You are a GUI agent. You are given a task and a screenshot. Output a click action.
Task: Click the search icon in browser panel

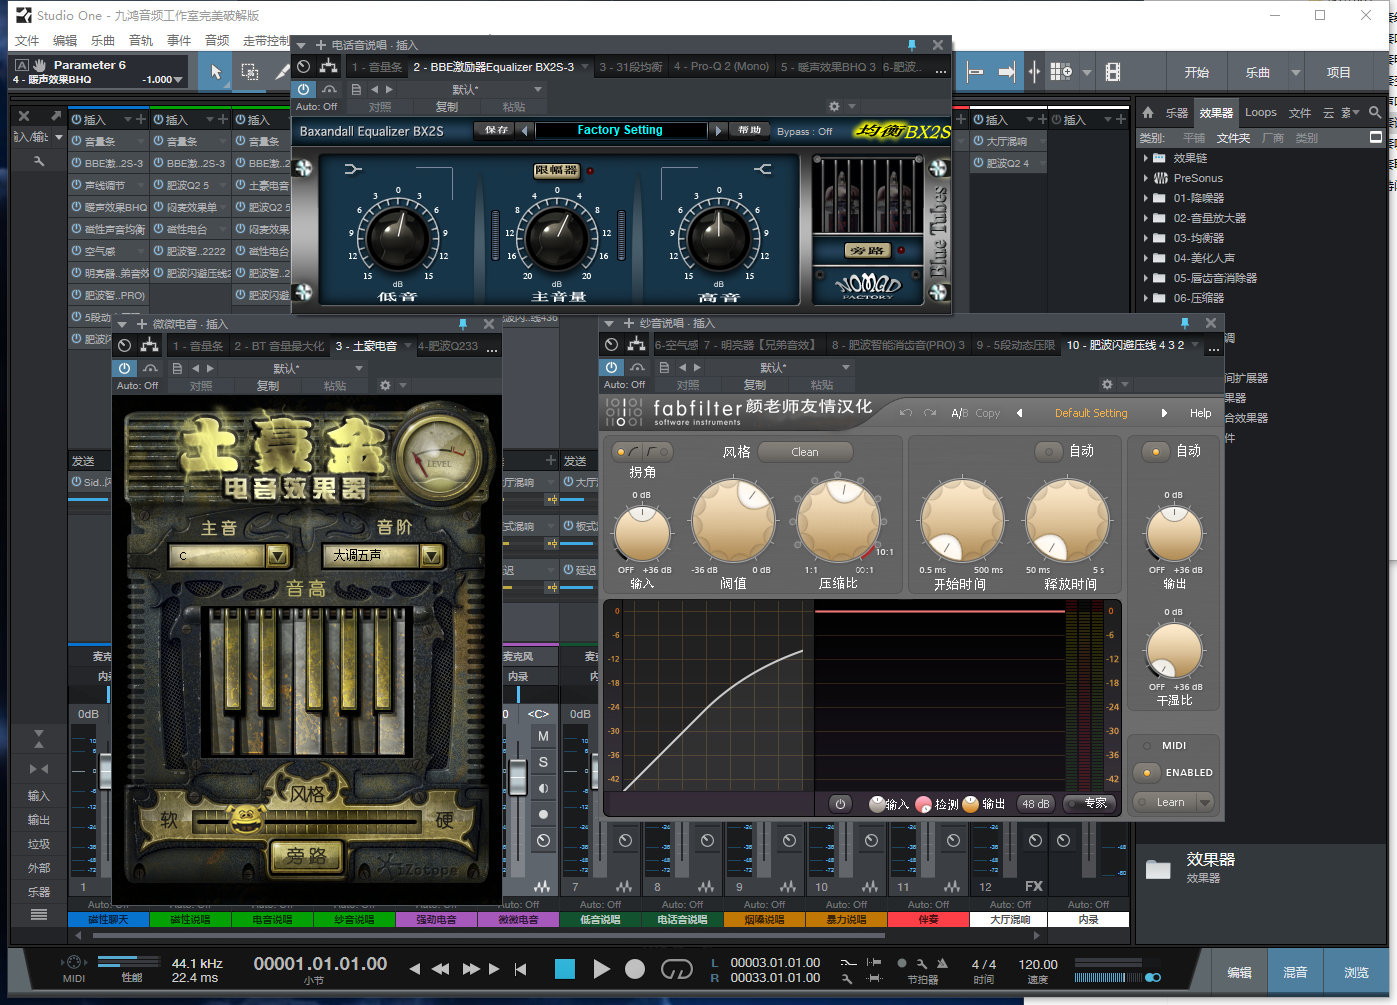click(x=1375, y=113)
